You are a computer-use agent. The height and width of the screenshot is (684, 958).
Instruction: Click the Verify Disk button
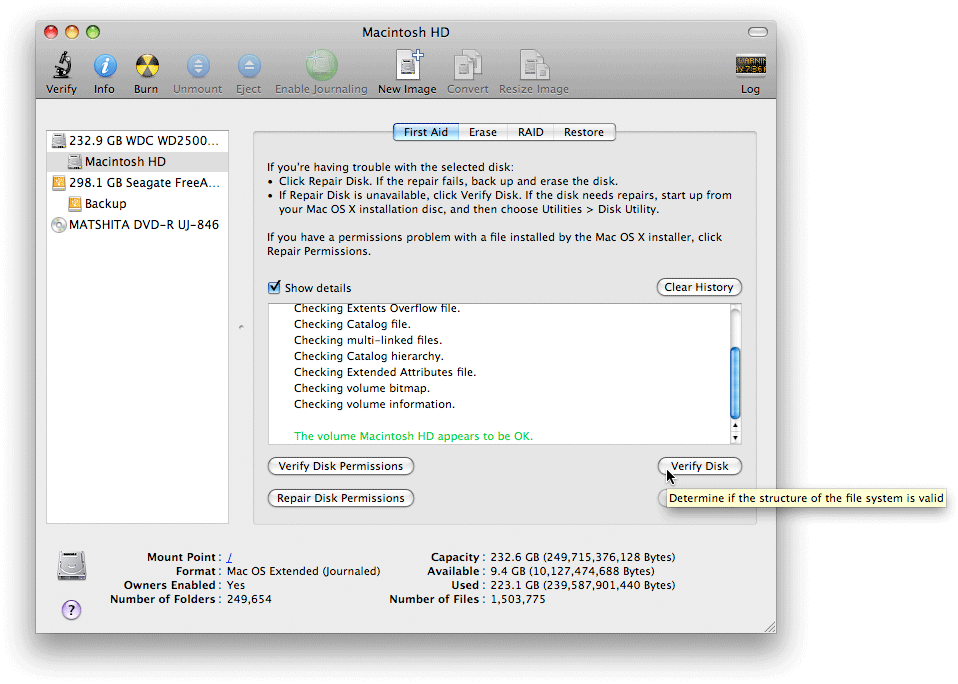(x=699, y=465)
